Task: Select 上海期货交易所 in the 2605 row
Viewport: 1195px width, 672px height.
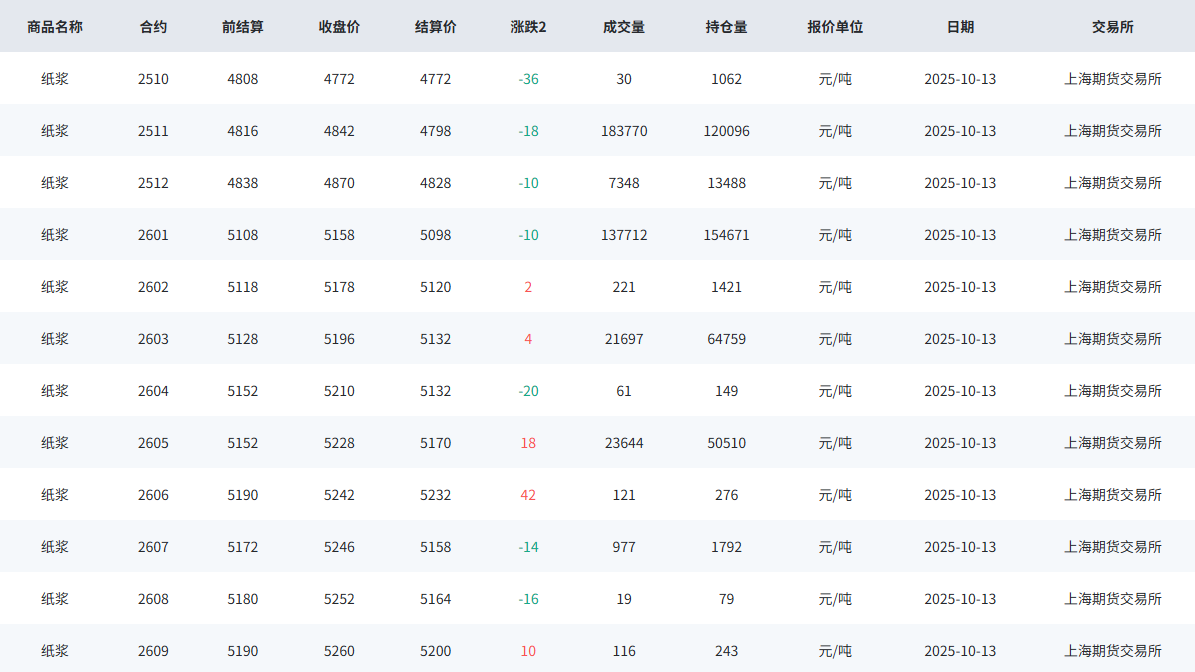Action: pyautogui.click(x=1112, y=443)
